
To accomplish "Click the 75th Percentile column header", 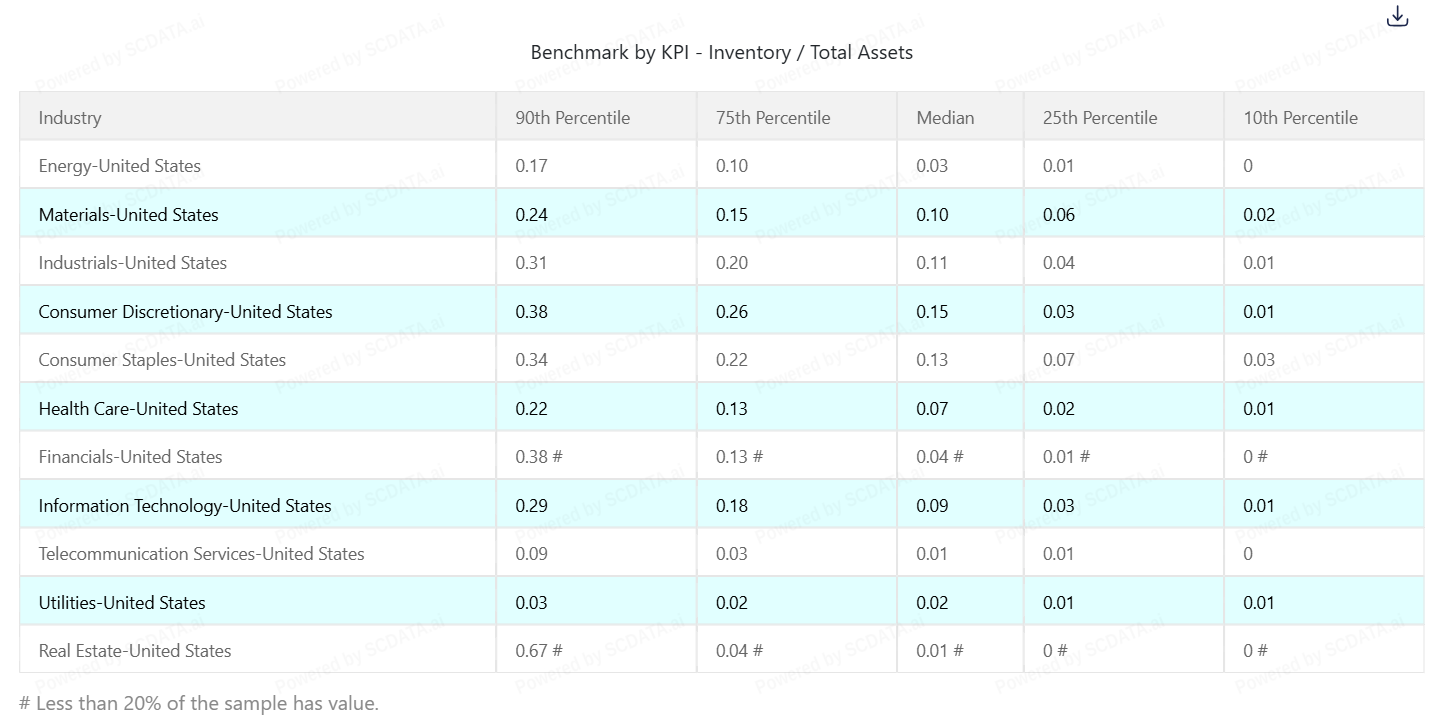I will tap(772, 118).
